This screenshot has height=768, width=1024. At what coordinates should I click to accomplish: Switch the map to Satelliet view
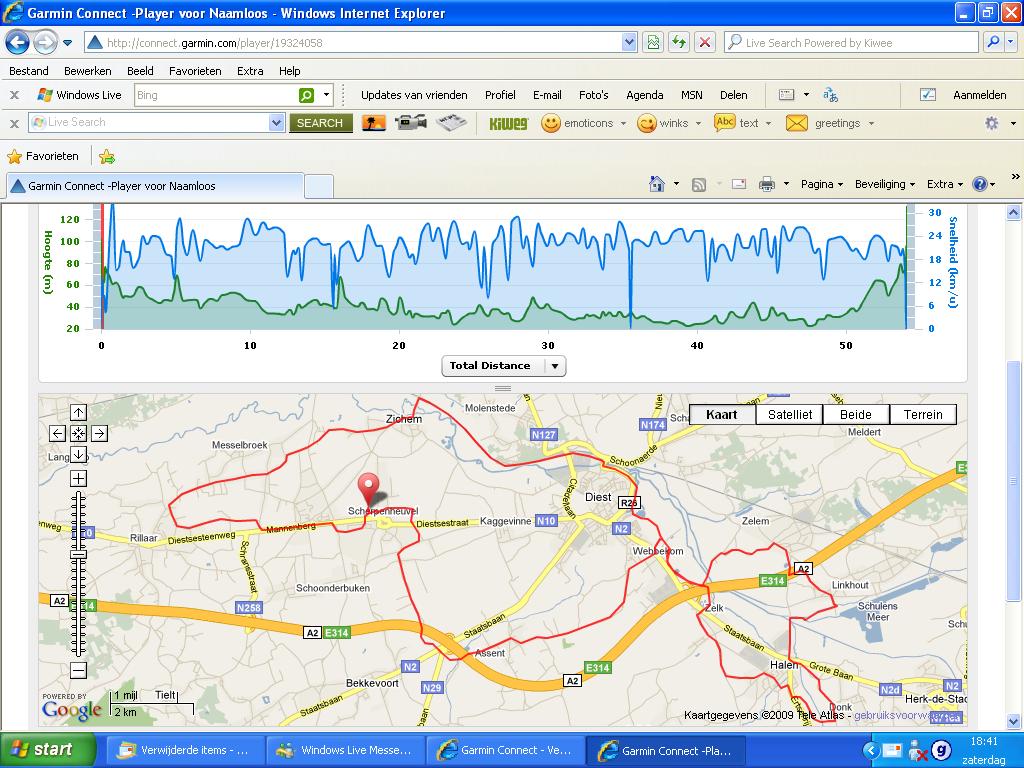pos(790,415)
